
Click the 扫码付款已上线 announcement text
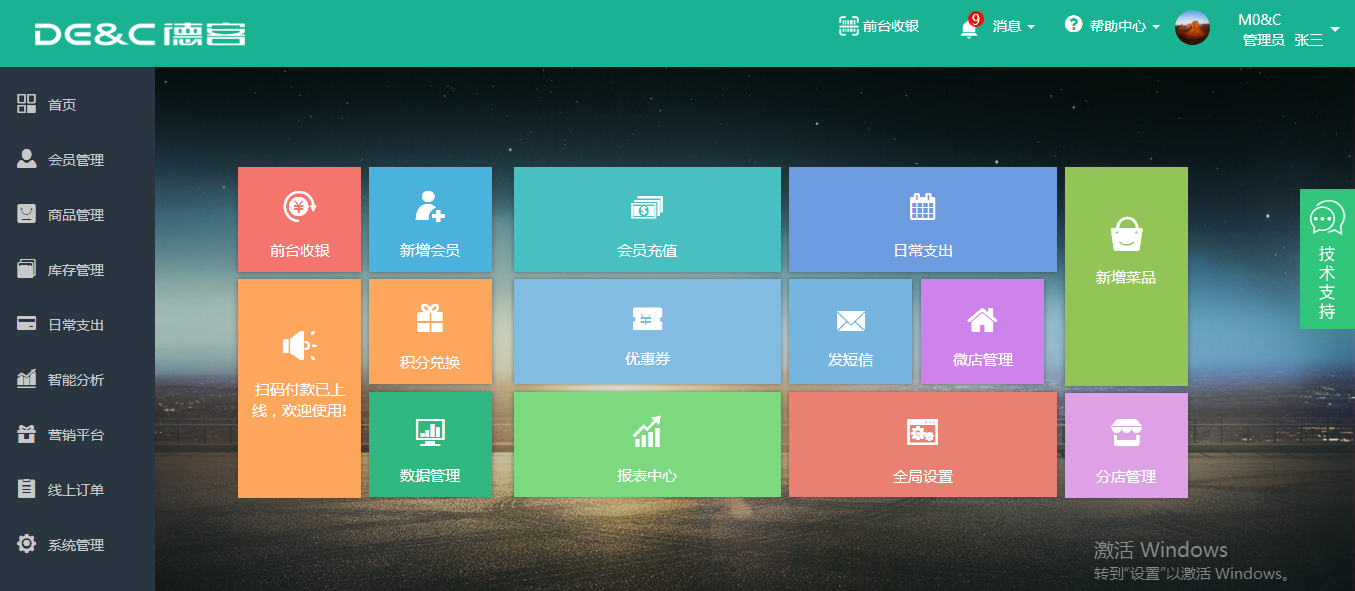299,399
